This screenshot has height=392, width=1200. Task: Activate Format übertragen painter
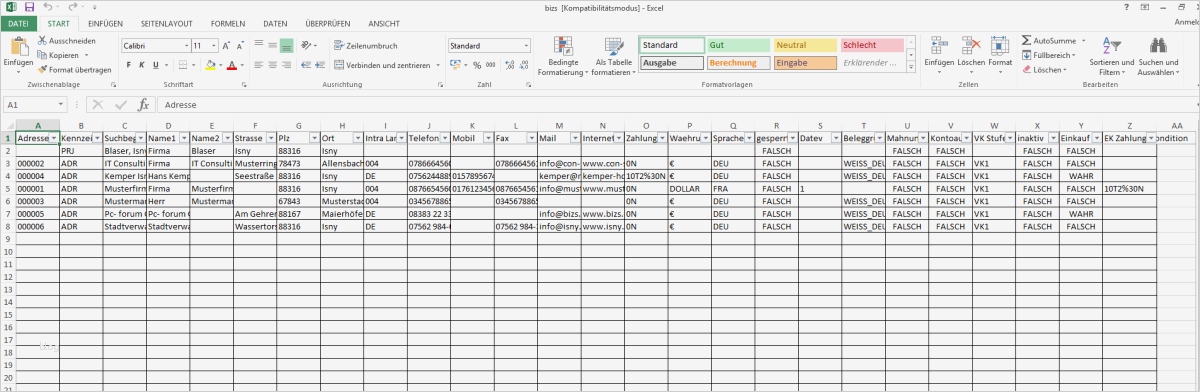[x=74, y=70]
